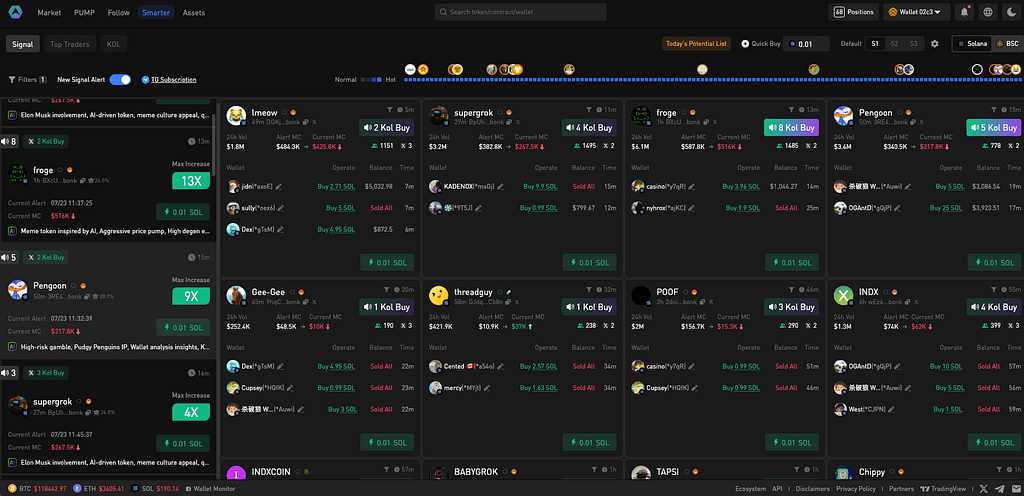Open the Wallet 02c3 dropdown

pos(917,12)
